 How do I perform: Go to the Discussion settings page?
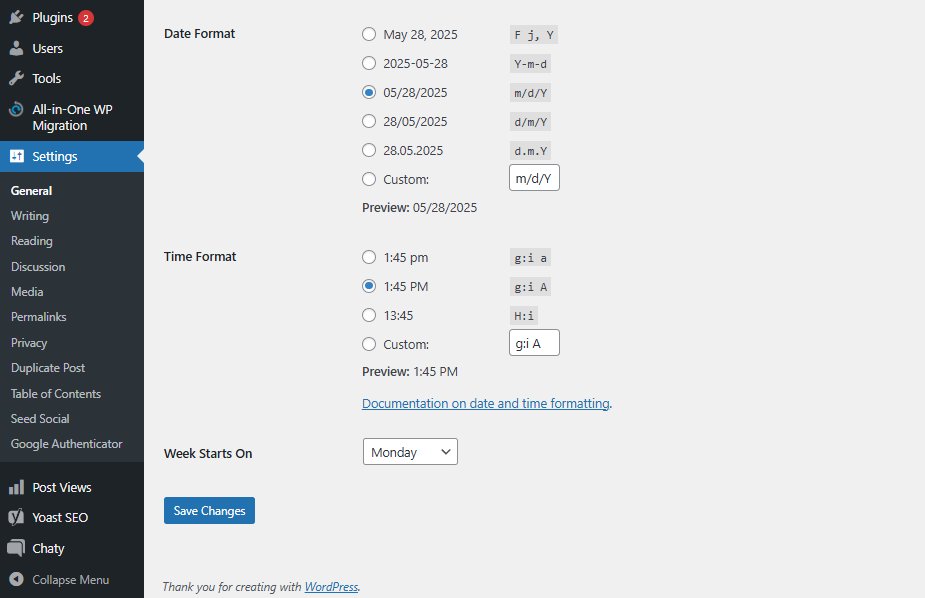coord(38,267)
